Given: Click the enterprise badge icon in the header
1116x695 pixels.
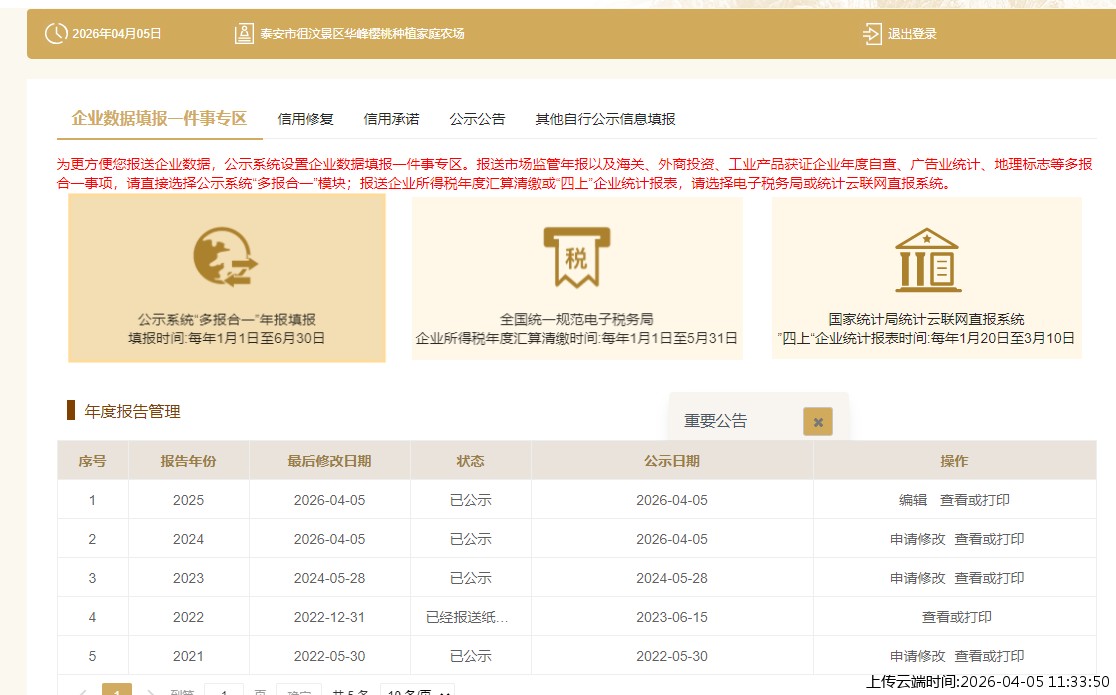Looking at the screenshot, I should click(x=244, y=33).
